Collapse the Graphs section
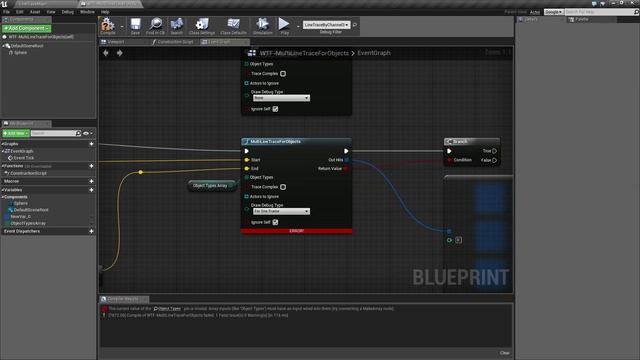The height and width of the screenshot is (360, 640). pyautogui.click(x=2, y=144)
